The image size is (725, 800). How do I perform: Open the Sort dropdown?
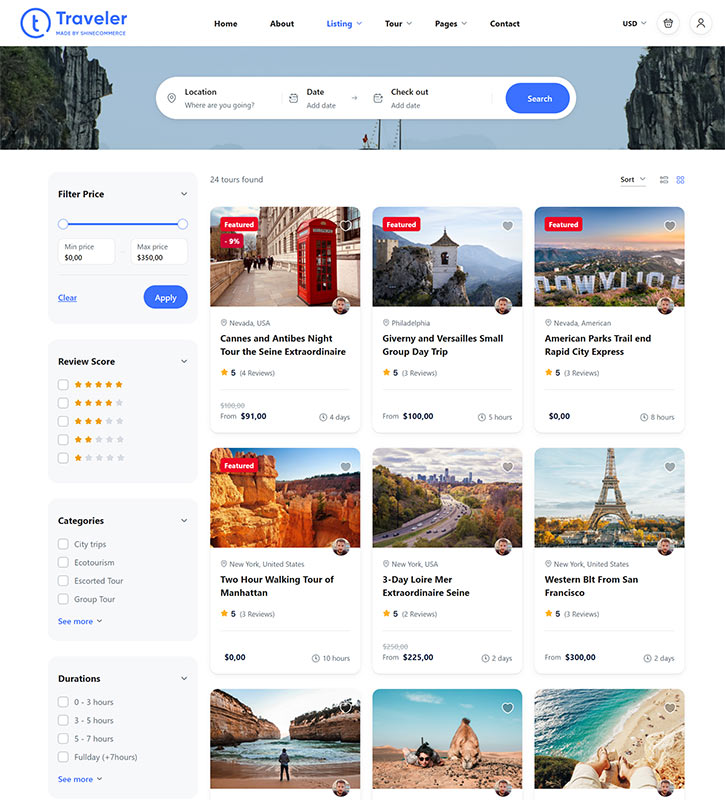[x=632, y=180]
